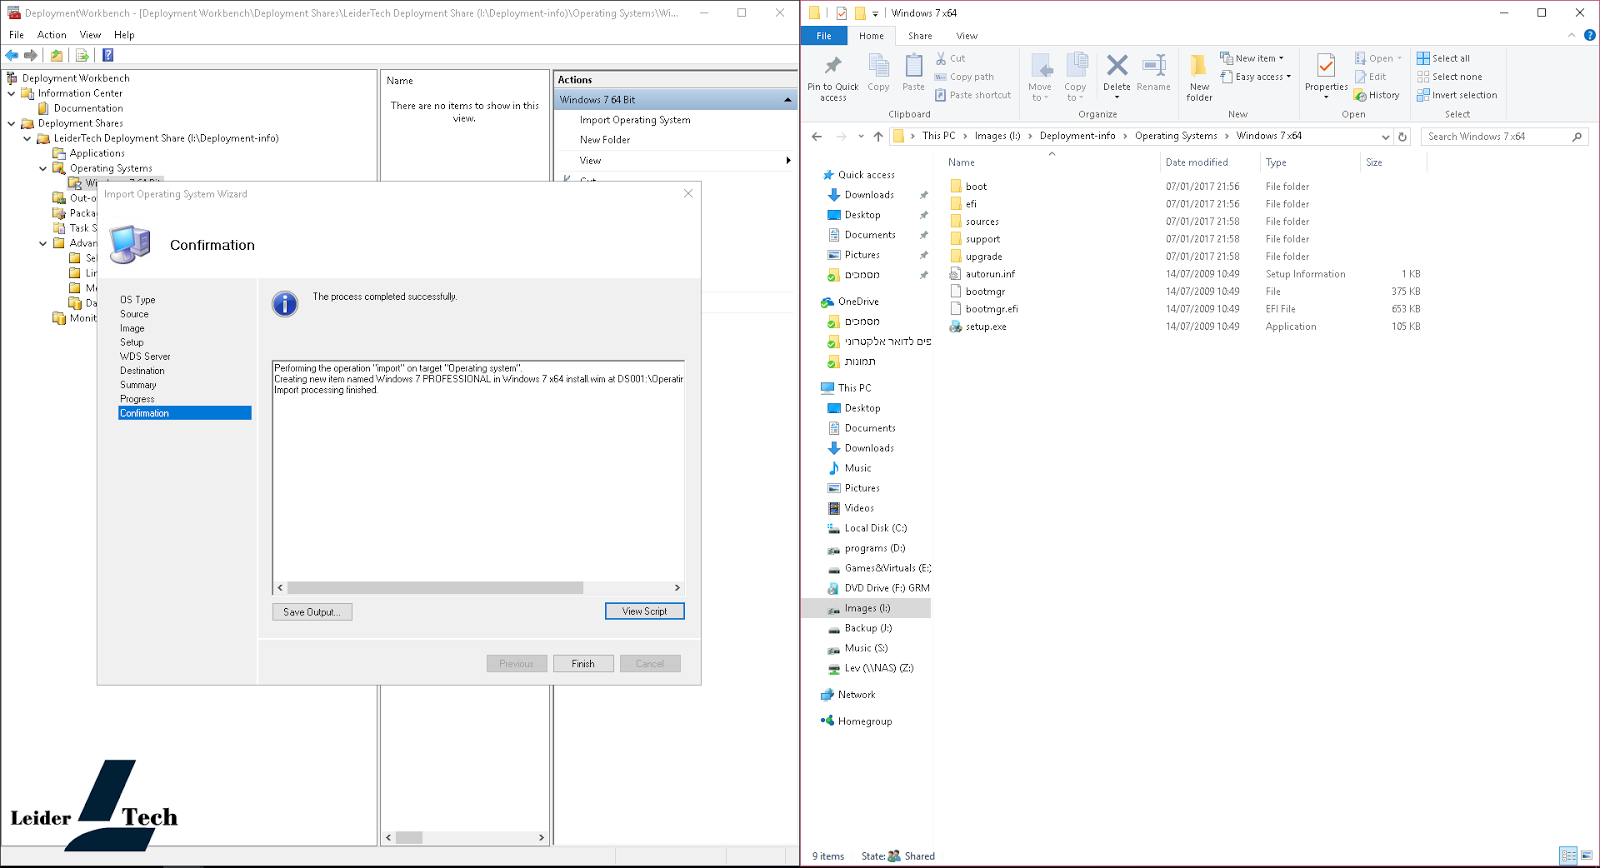Click the Save Output button
1600x868 pixels.
(x=312, y=612)
